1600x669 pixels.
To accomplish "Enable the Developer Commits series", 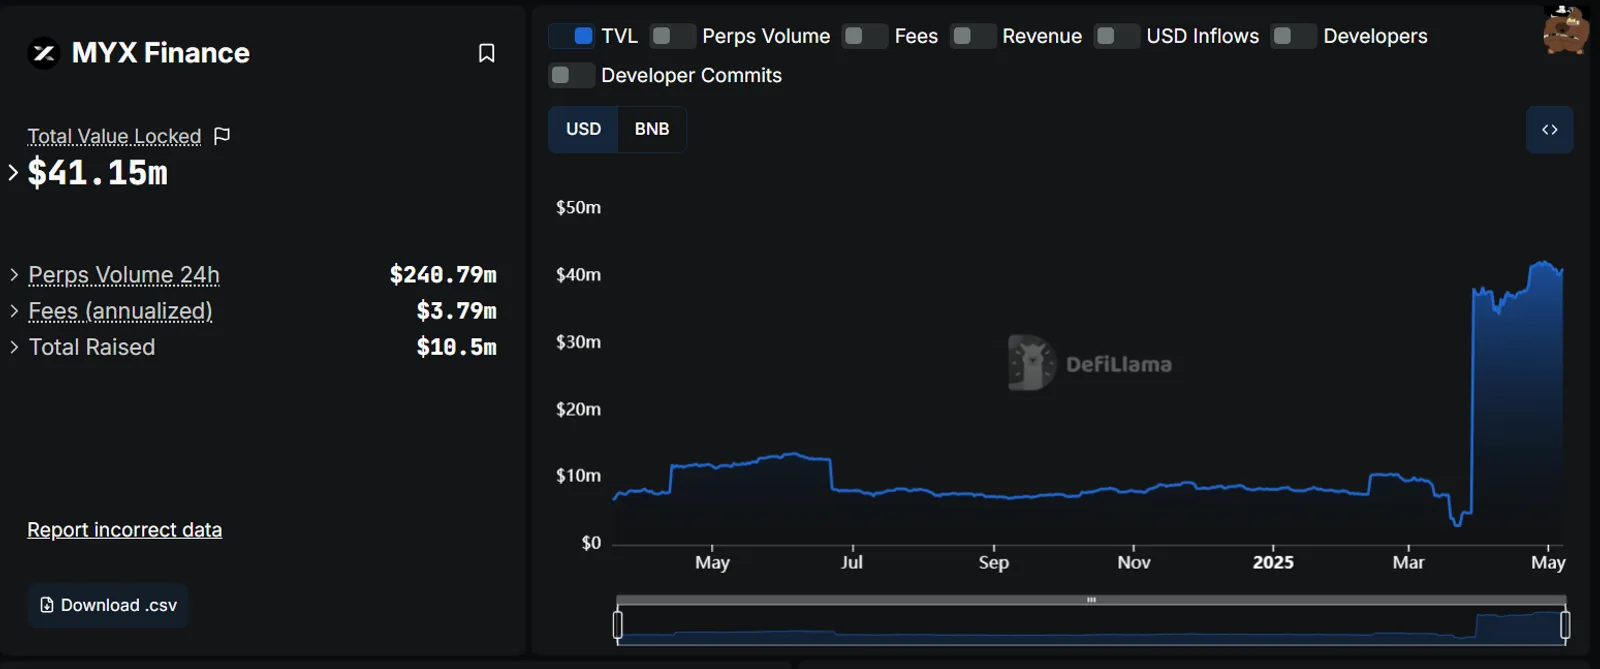I will (572, 75).
